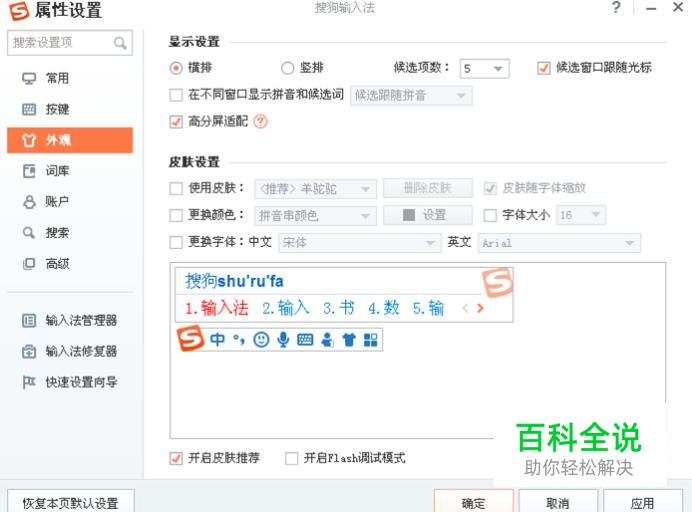Click the toolbox grid icon in preview bar
Screen dimensions: 692x512
pyautogui.click(x=371, y=339)
